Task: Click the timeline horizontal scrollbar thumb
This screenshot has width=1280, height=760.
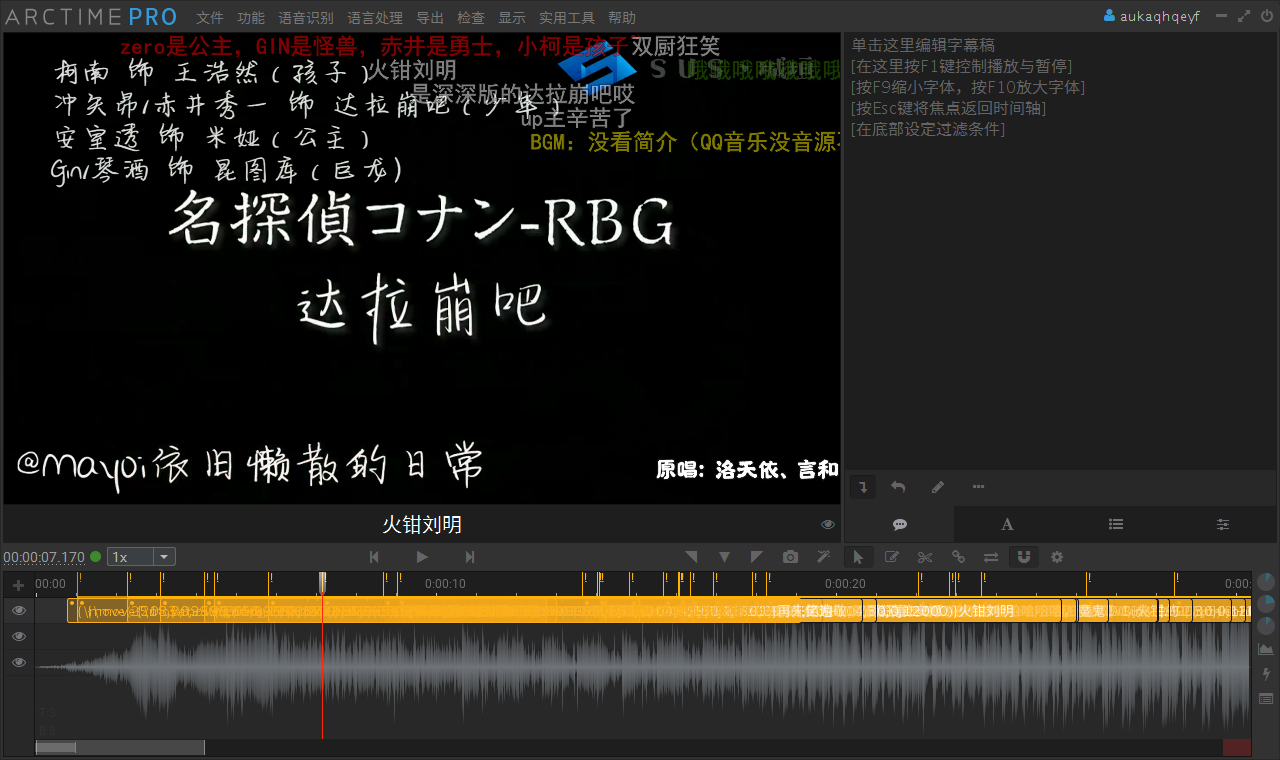Action: click(120, 747)
